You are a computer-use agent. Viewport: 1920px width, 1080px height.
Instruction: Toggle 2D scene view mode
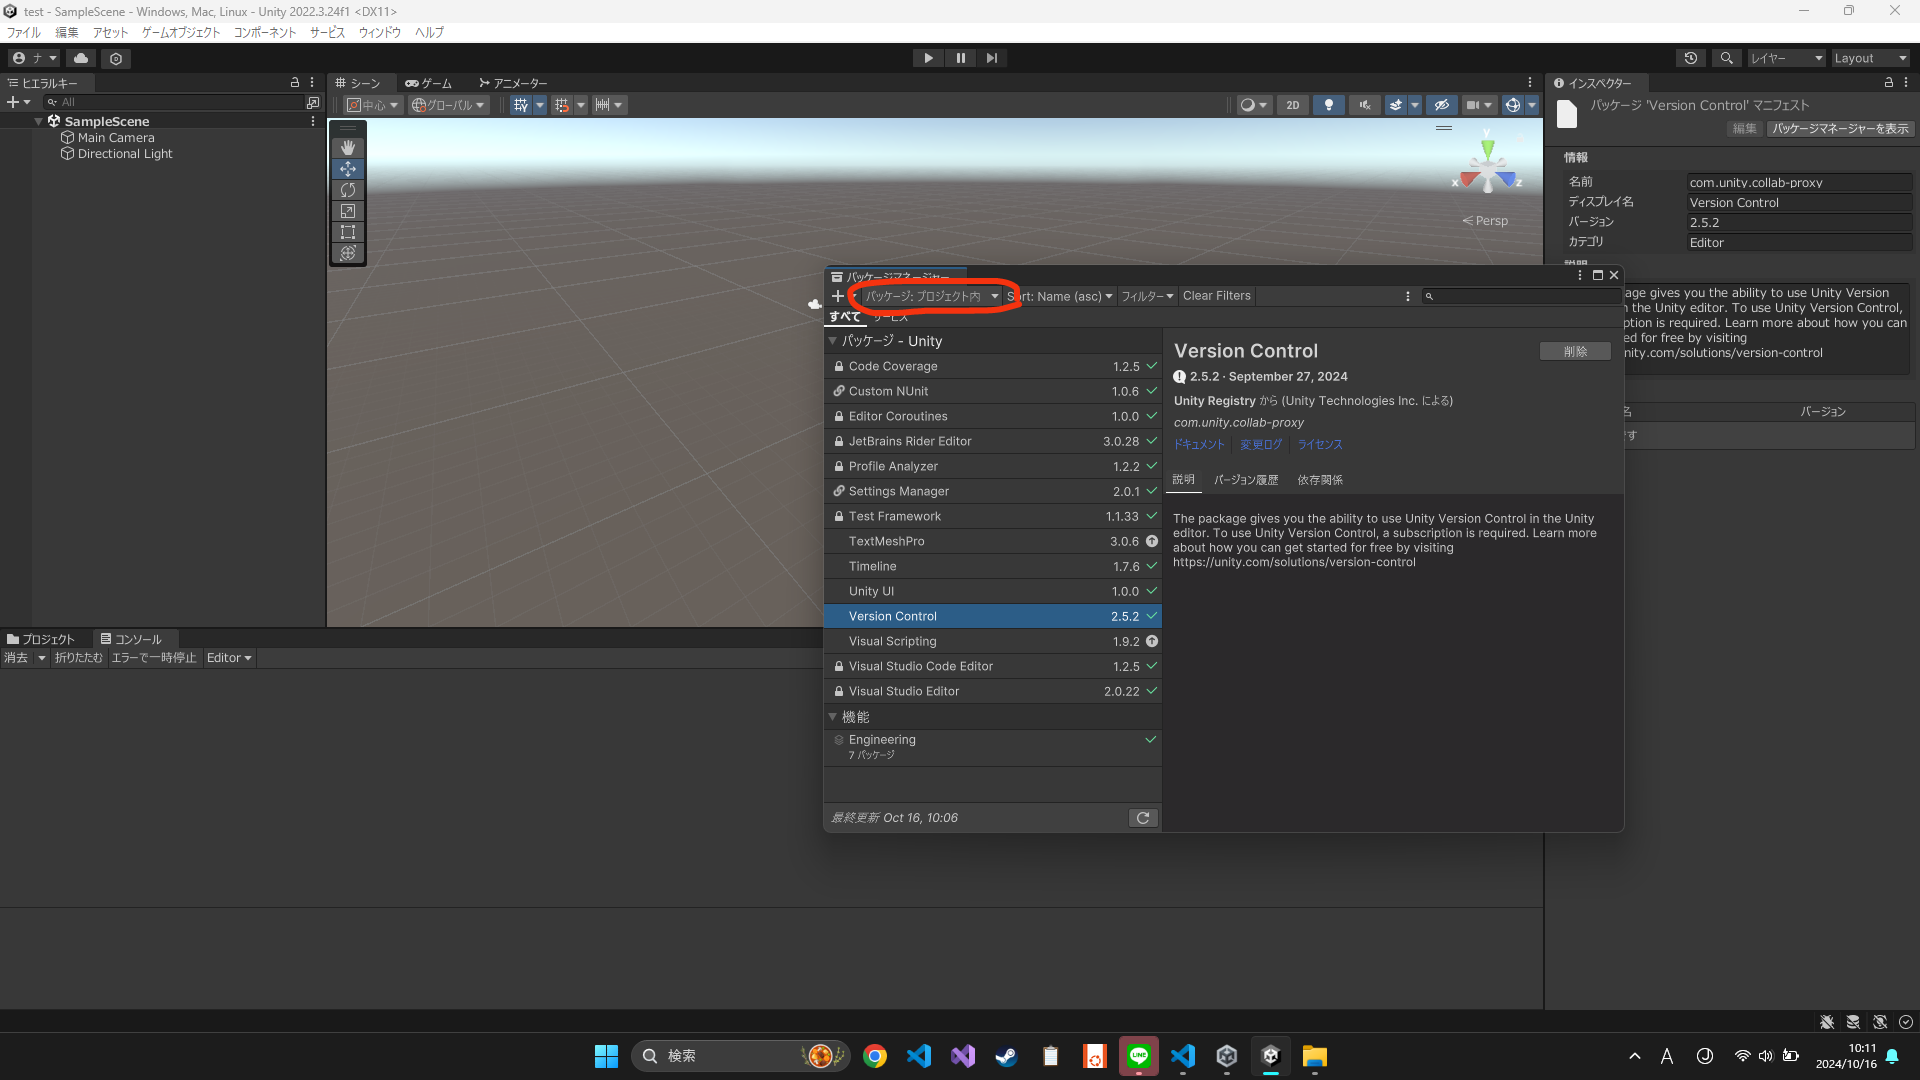1292,105
